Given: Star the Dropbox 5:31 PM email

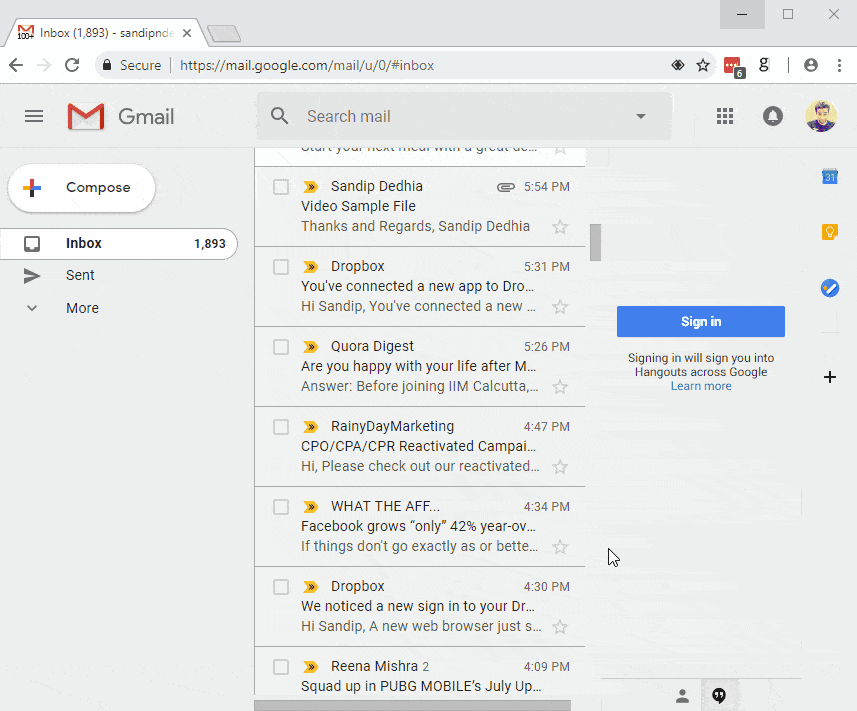Looking at the screenshot, I should 560,307.
